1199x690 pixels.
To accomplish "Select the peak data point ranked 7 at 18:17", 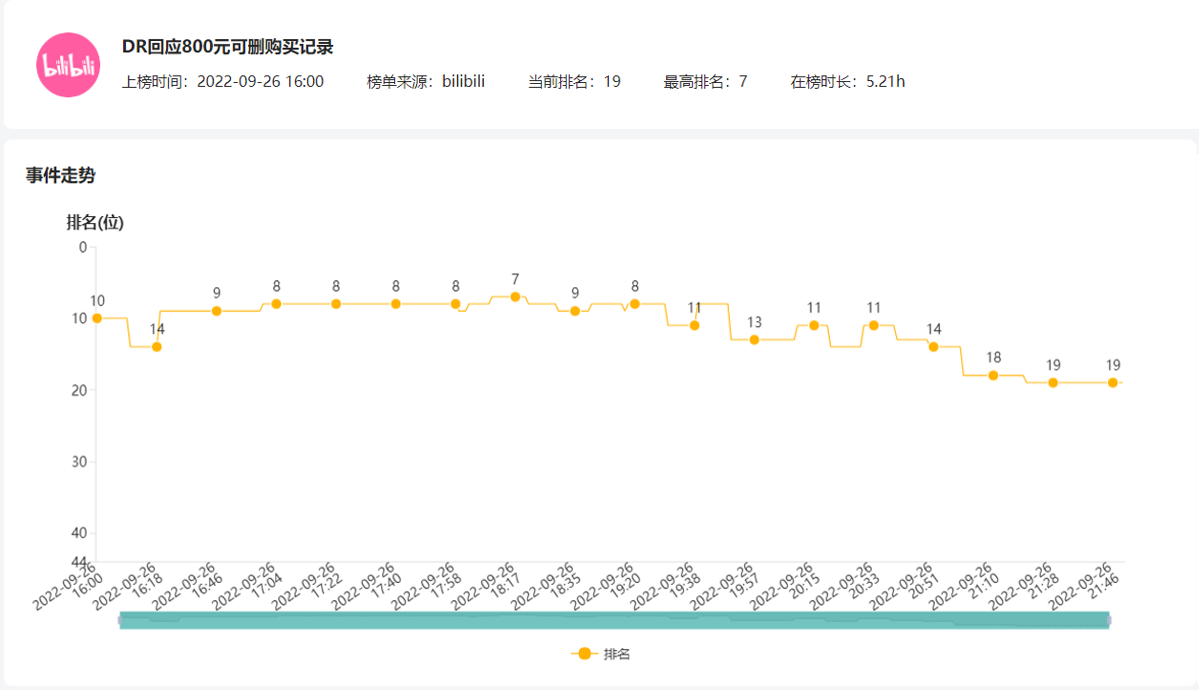I will (x=515, y=297).
